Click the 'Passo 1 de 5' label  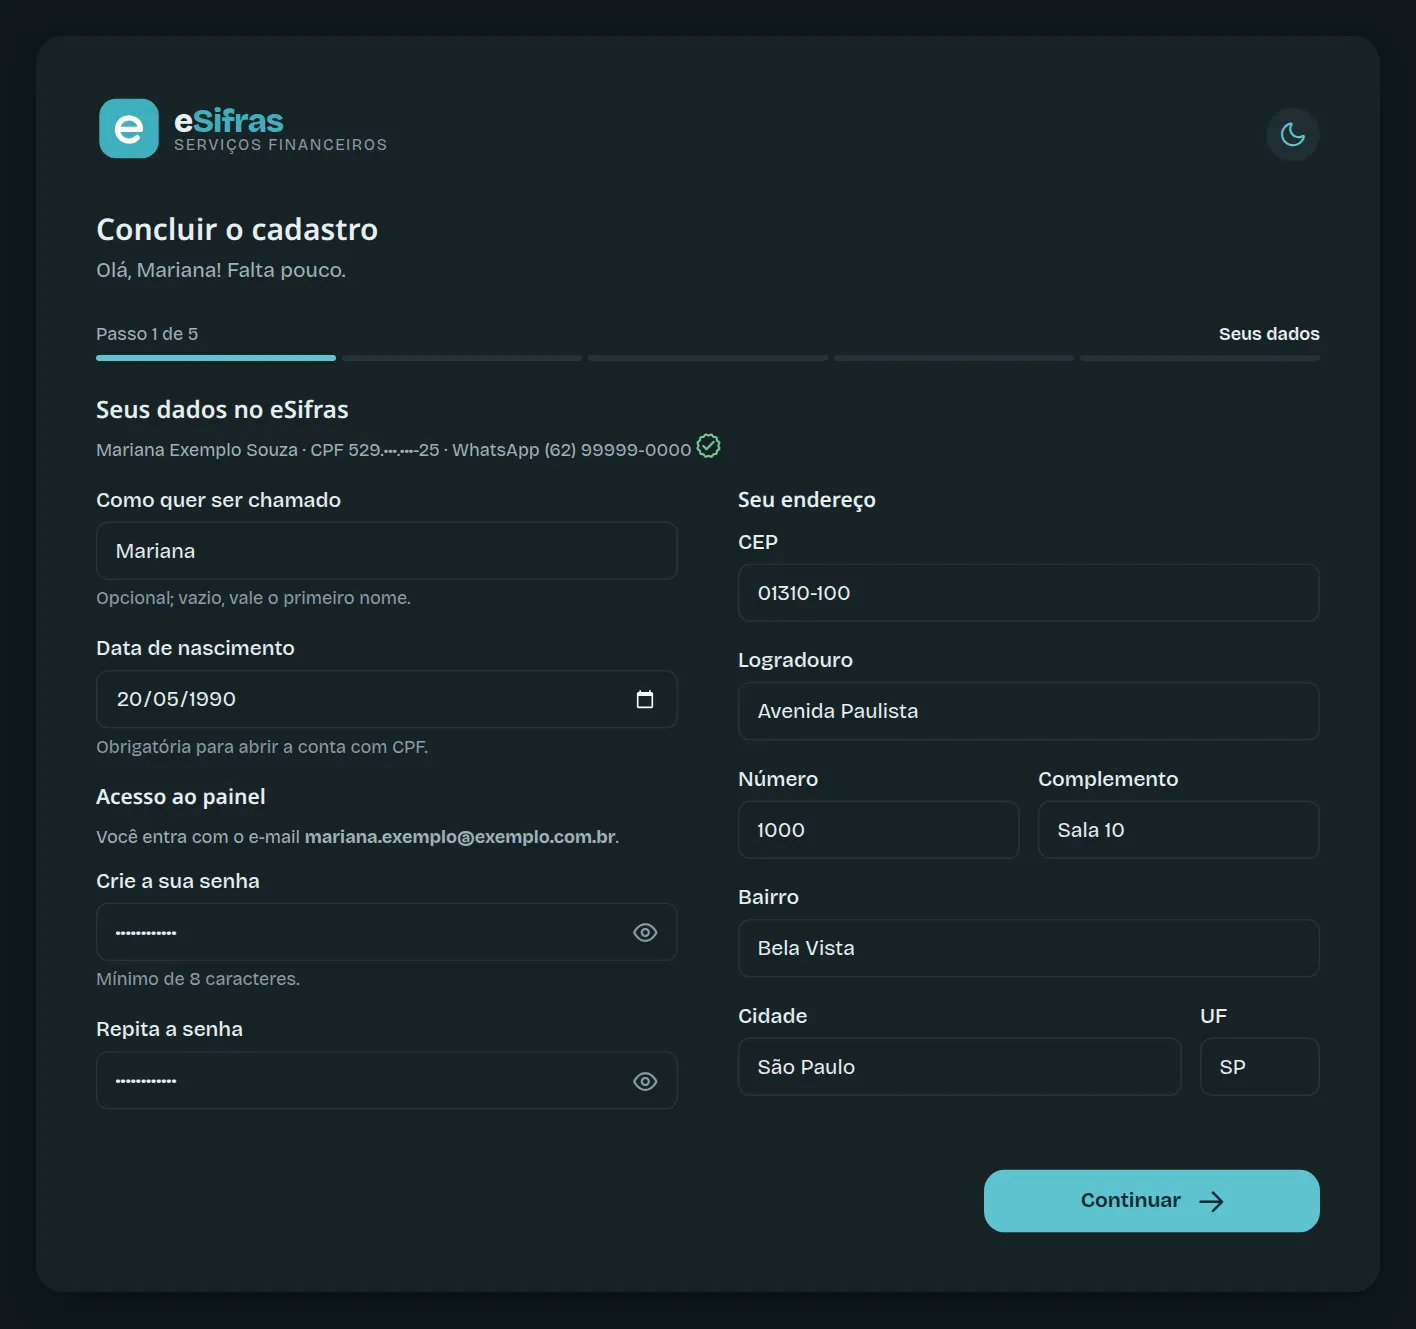pos(147,334)
